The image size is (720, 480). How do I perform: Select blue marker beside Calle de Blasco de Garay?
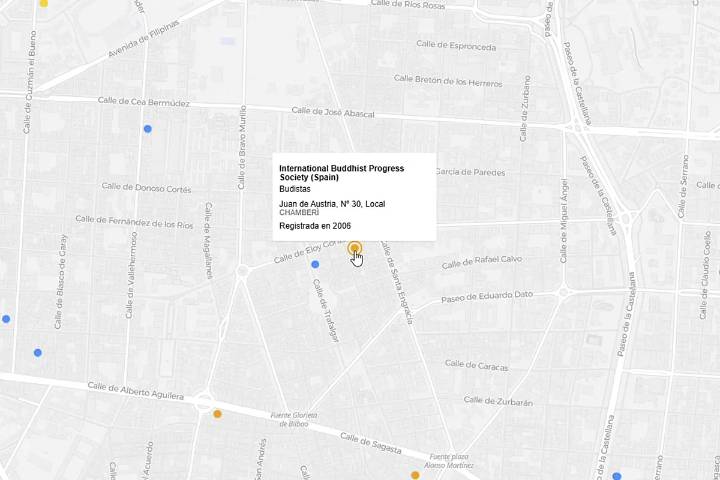coord(37,352)
